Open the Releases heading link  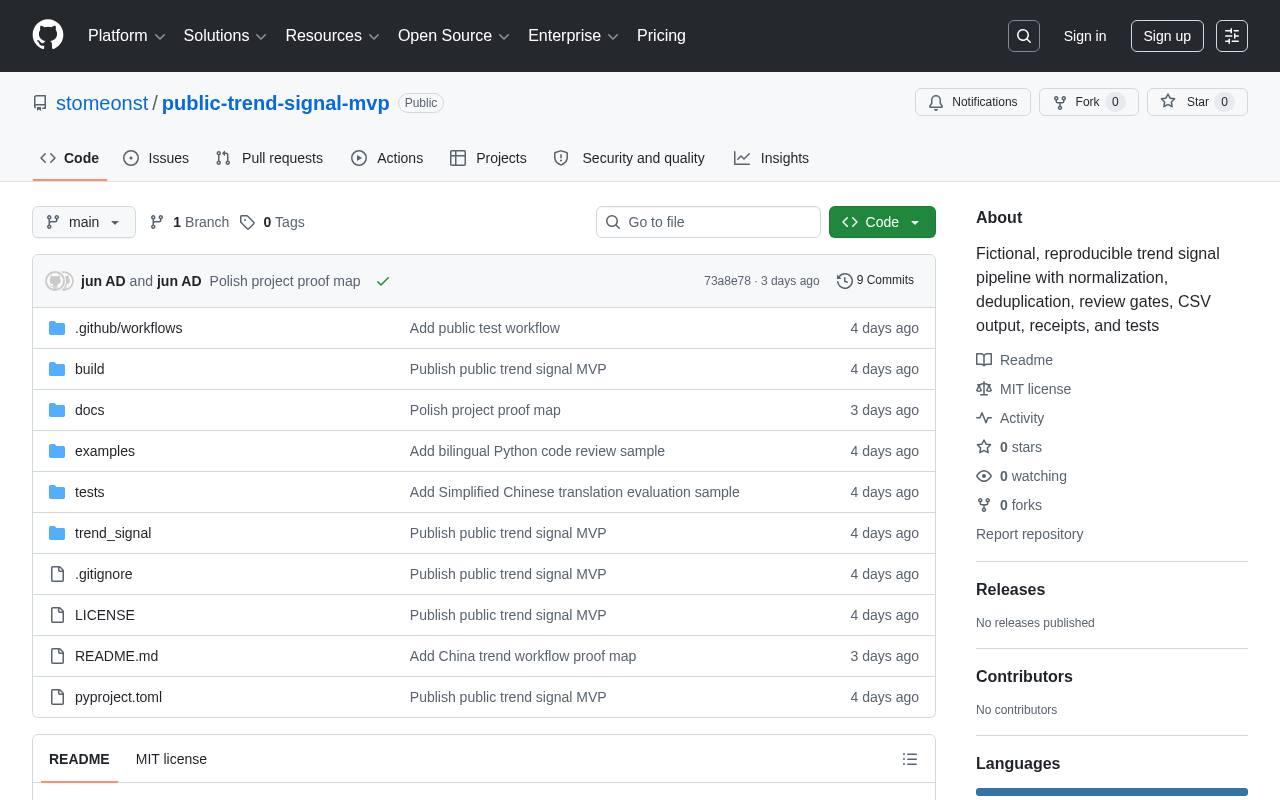point(1010,590)
